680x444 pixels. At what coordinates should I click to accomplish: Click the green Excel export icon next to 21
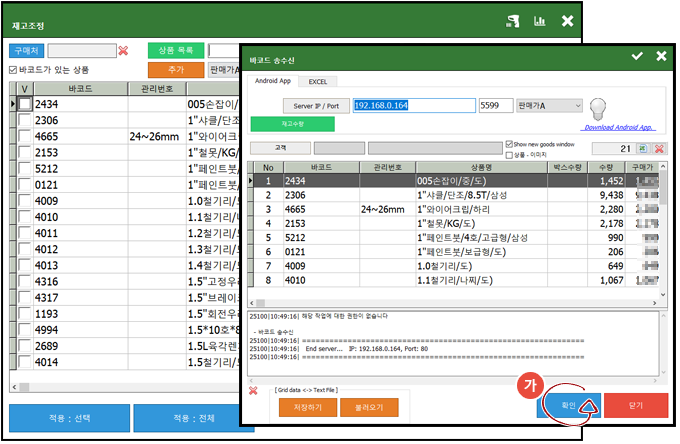point(642,149)
